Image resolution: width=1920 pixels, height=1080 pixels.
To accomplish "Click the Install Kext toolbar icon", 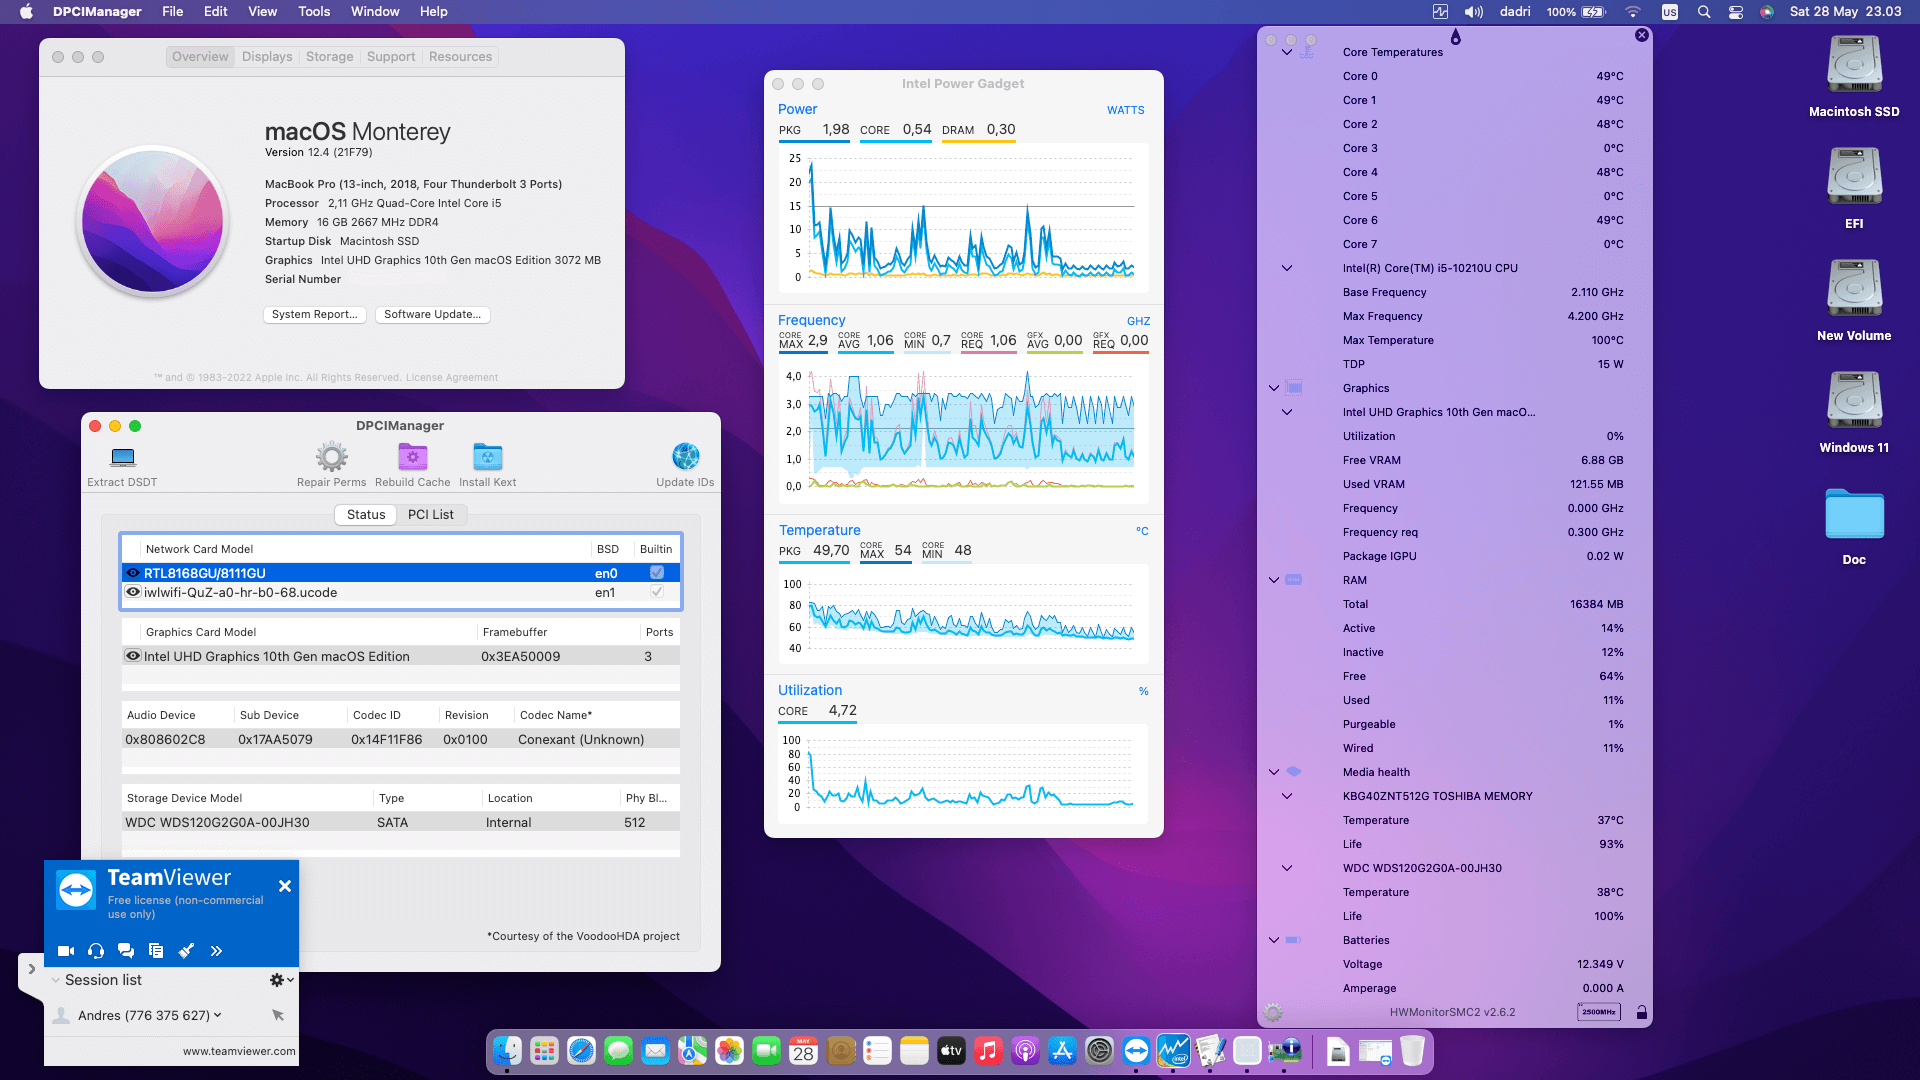I will click(487, 457).
